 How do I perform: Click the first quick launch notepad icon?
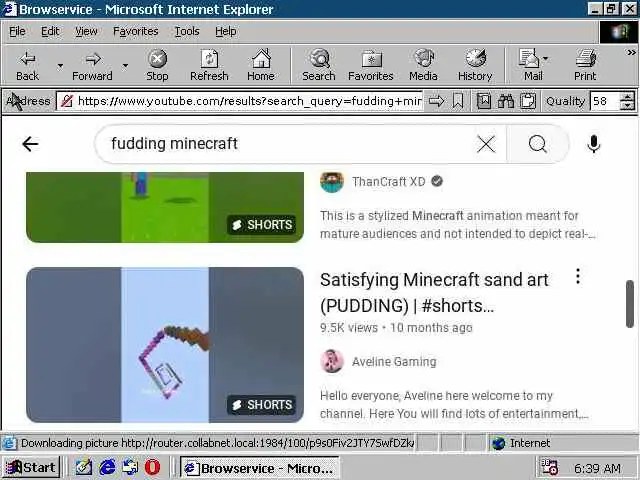(x=84, y=467)
